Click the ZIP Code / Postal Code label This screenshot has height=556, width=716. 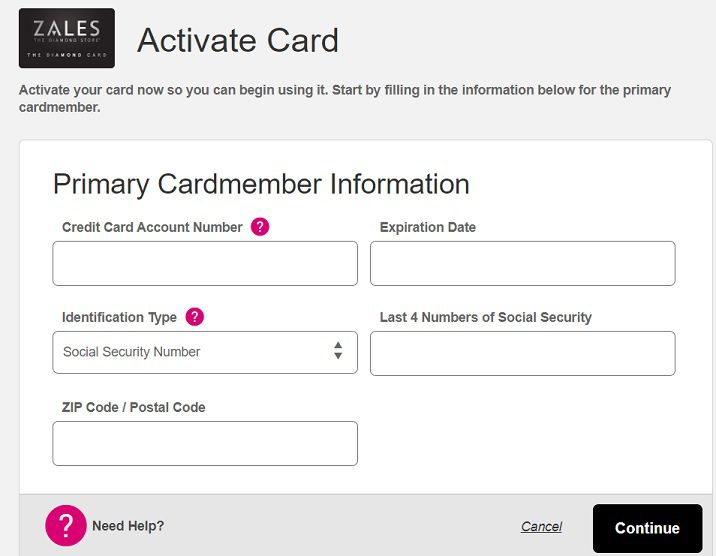pos(133,408)
